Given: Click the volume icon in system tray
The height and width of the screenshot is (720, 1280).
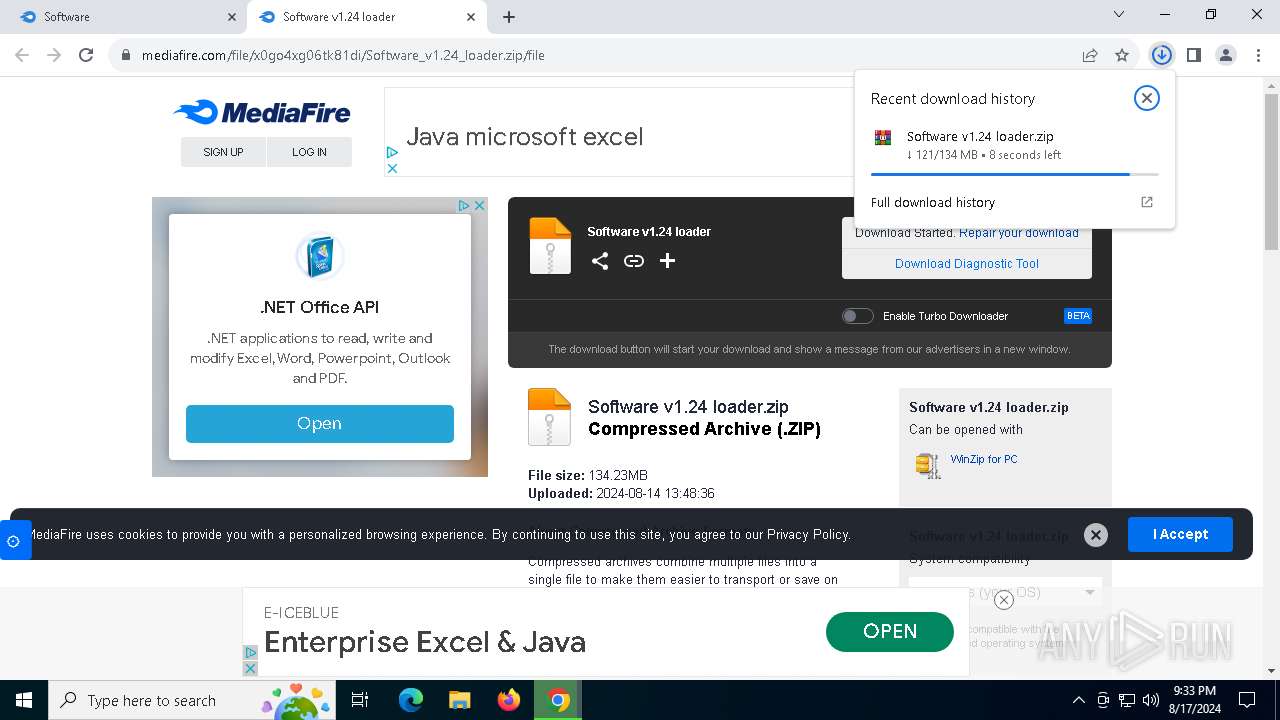Looking at the screenshot, I should [x=1151, y=700].
